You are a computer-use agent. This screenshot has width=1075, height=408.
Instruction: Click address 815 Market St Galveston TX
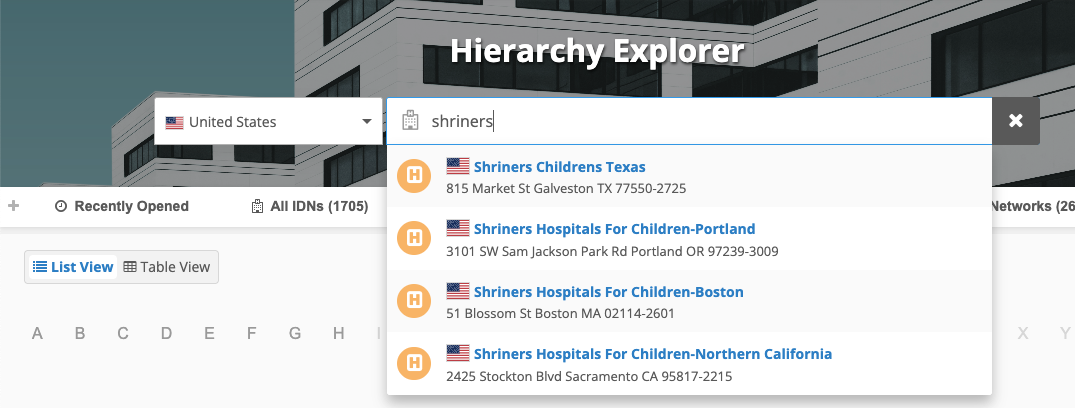pyautogui.click(x=566, y=189)
